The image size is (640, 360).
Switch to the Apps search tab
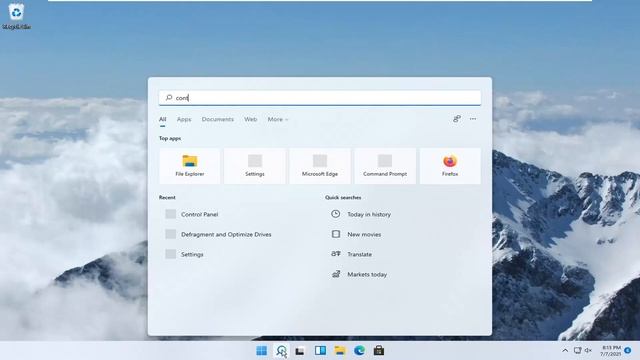tap(184, 119)
